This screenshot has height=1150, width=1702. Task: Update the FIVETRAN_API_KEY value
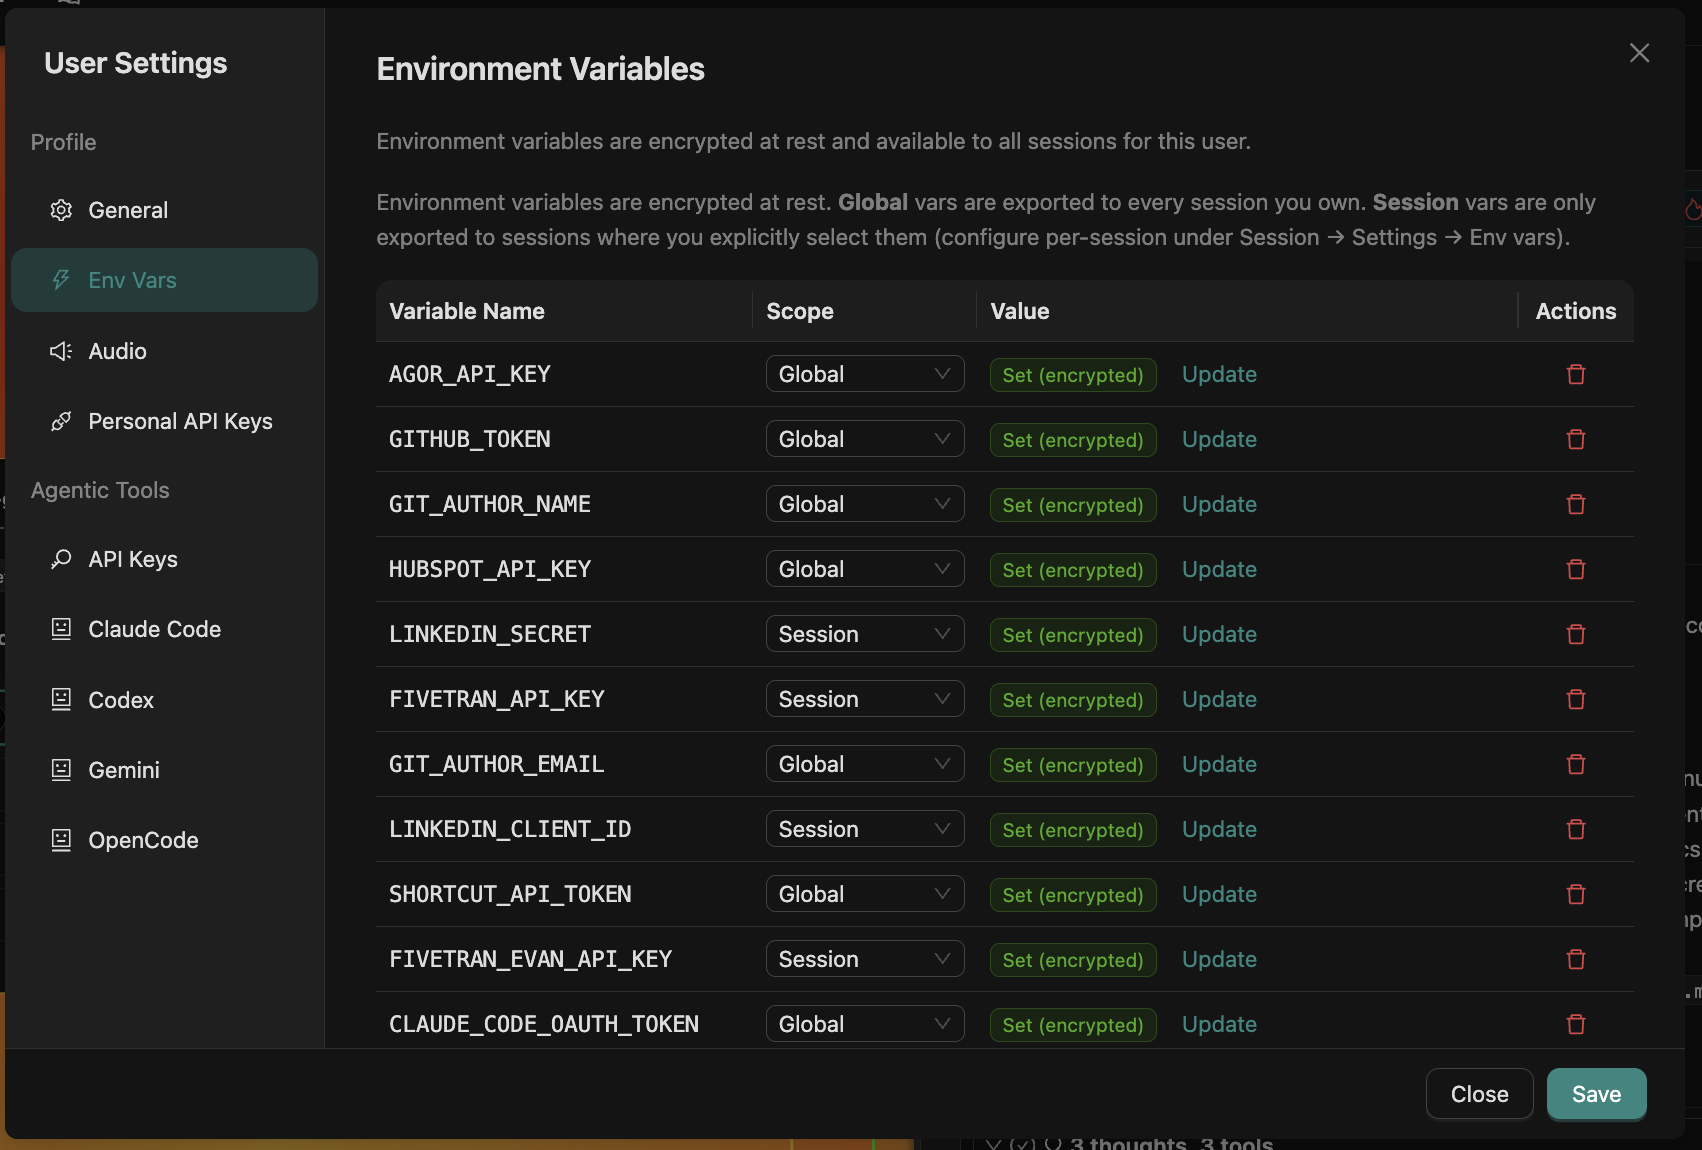pyautogui.click(x=1219, y=699)
